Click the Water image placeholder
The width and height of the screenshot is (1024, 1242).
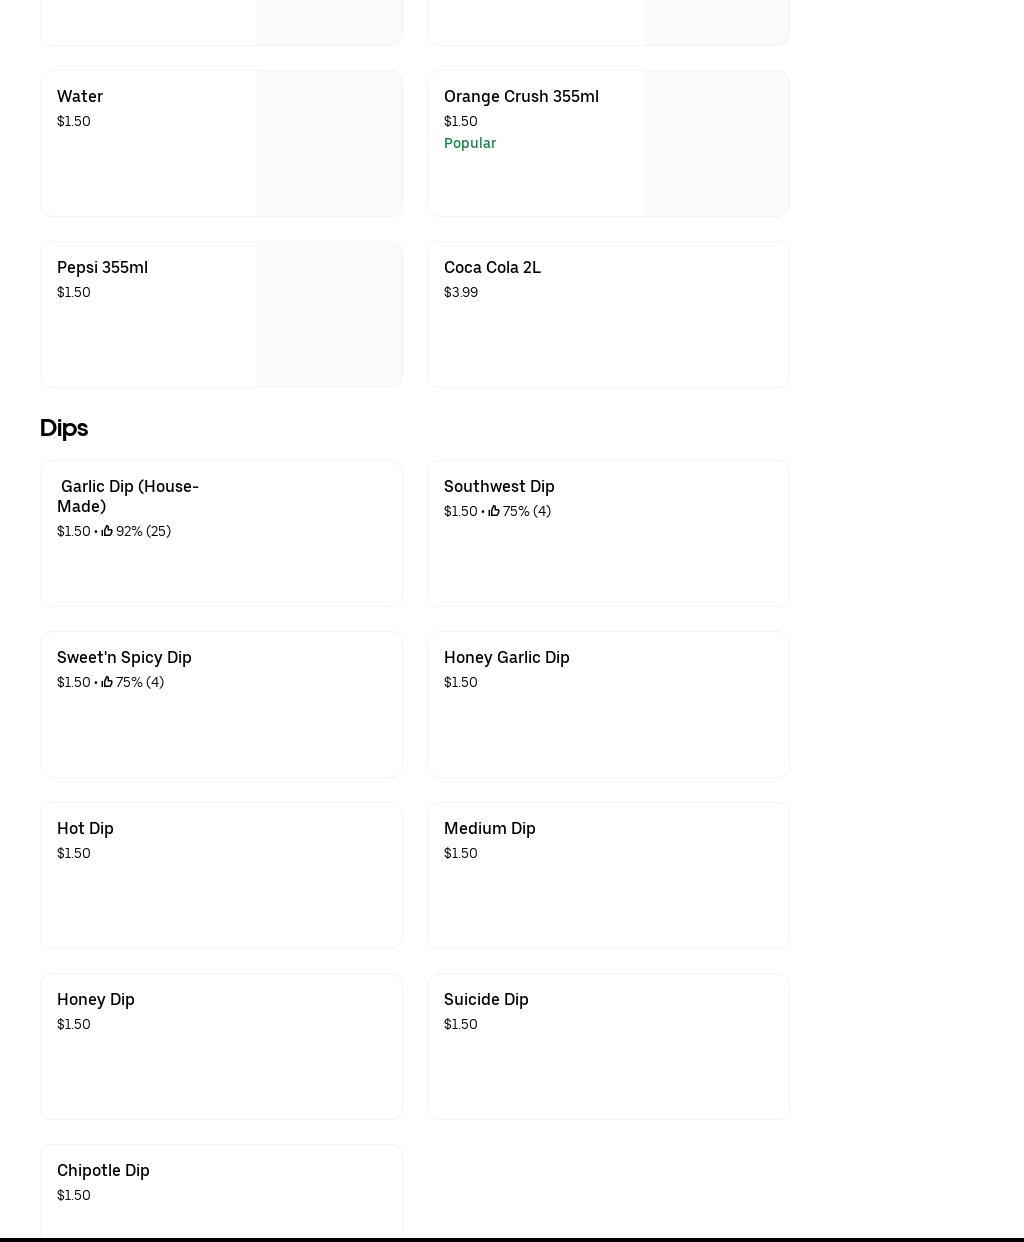pos(329,143)
